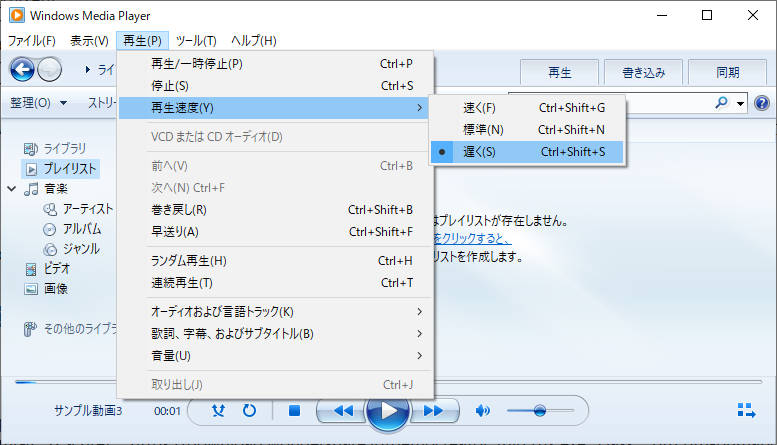Select プレイリスト in the navigation tree
The image size is (777, 445).
click(x=61, y=168)
